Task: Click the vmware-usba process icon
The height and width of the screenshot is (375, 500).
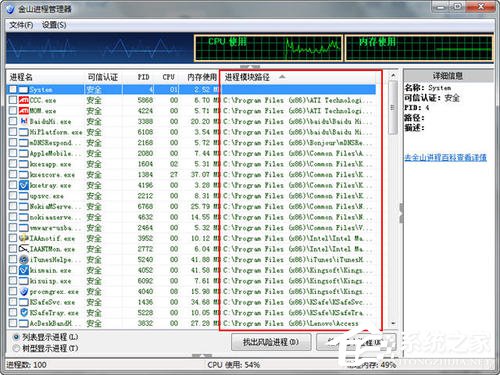Action: (24, 228)
